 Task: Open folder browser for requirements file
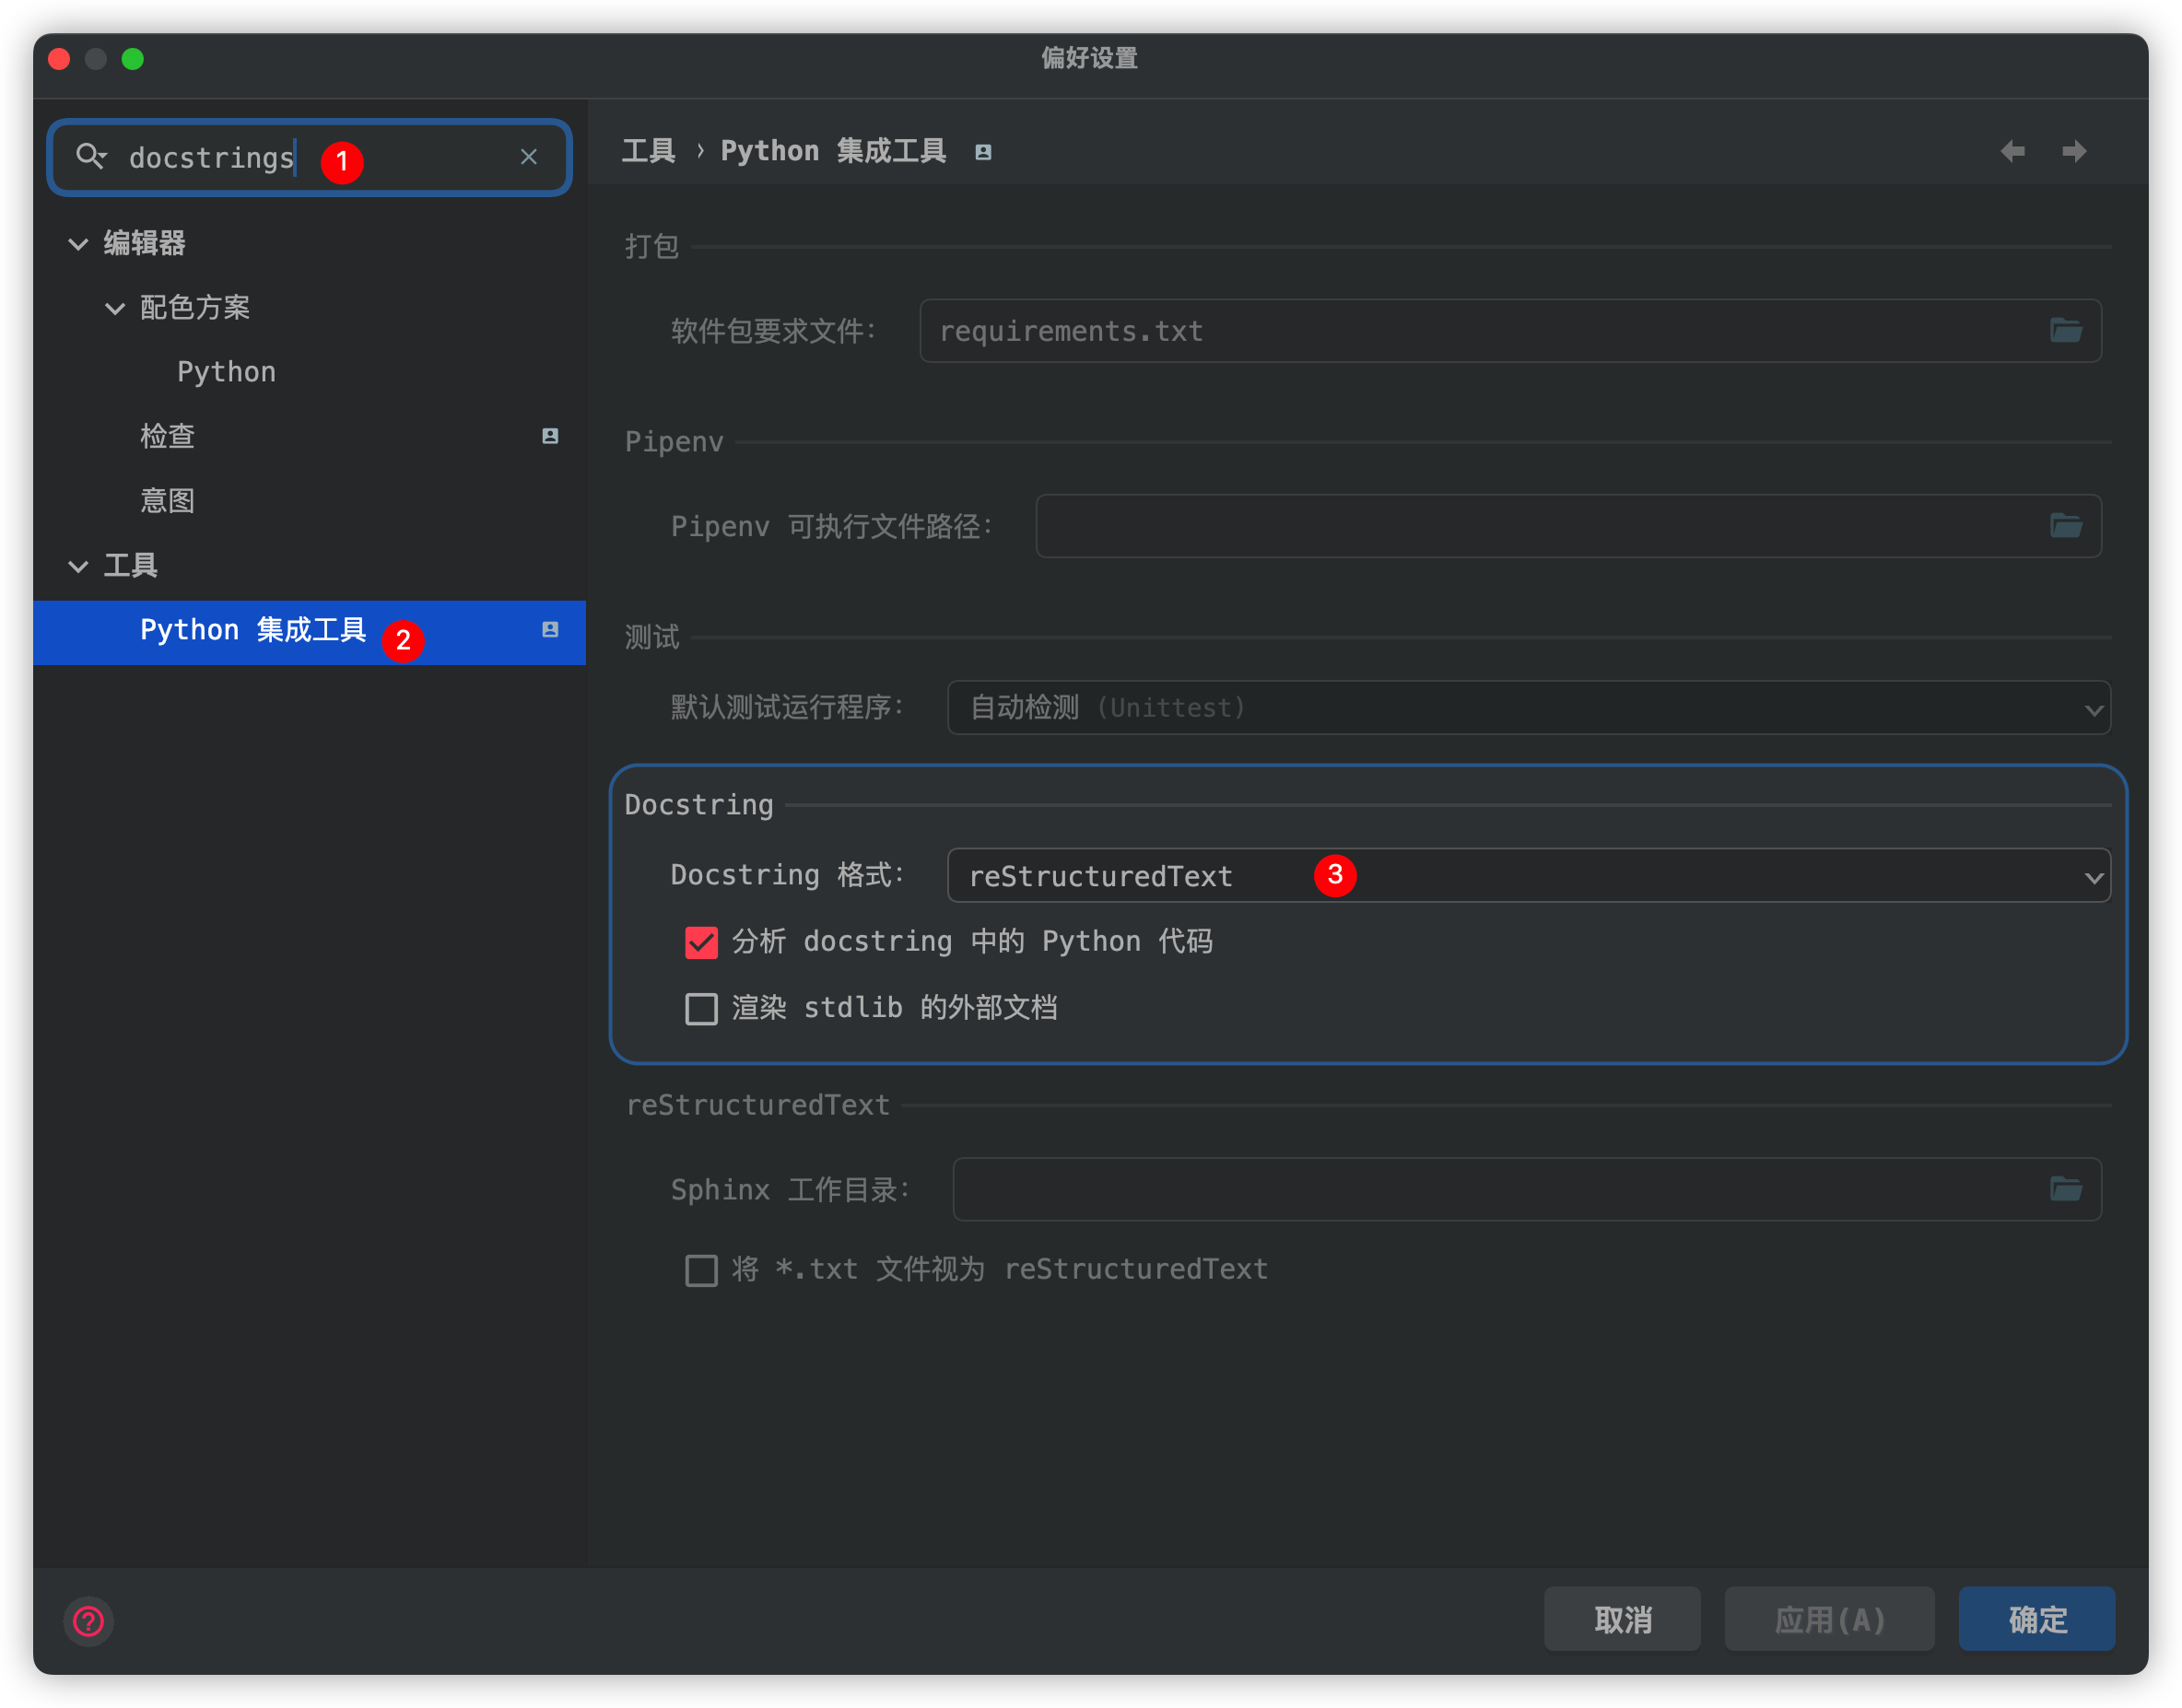(x=2067, y=331)
